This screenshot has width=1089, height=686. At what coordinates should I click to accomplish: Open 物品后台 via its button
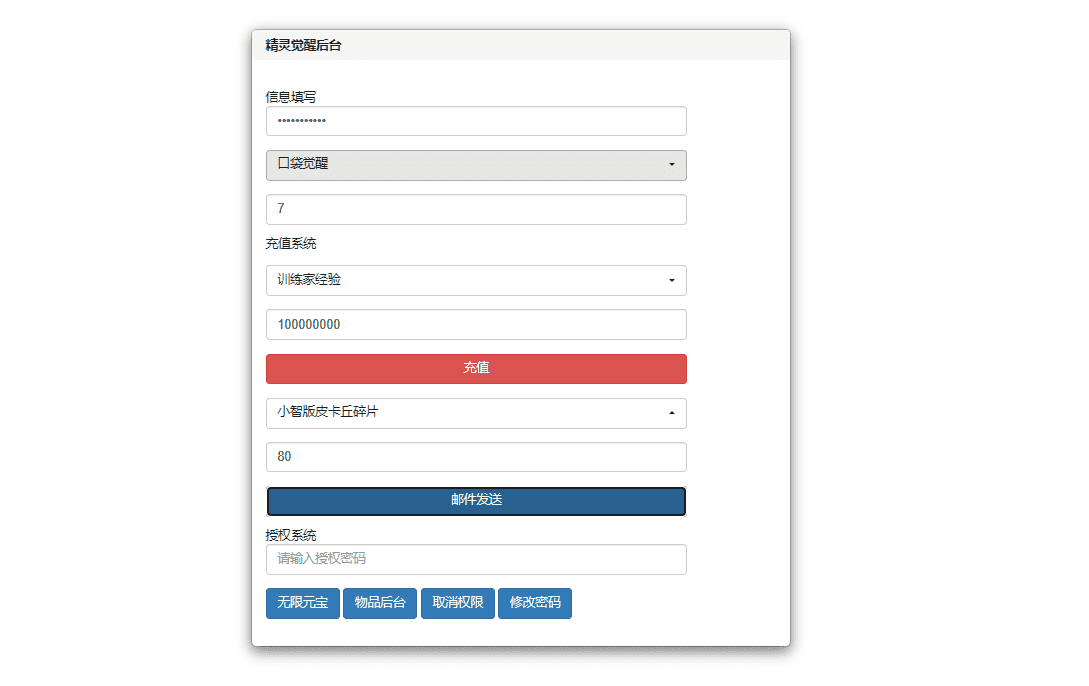pos(380,603)
